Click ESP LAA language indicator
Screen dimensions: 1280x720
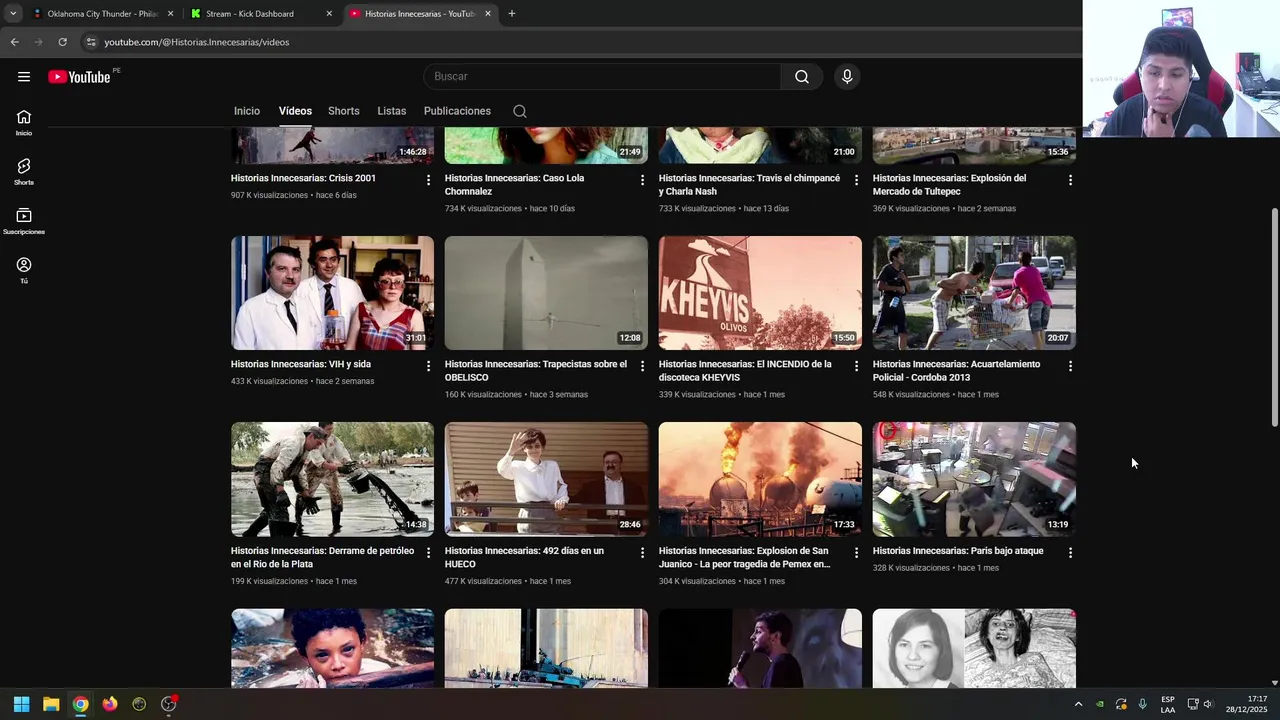tap(1168, 704)
